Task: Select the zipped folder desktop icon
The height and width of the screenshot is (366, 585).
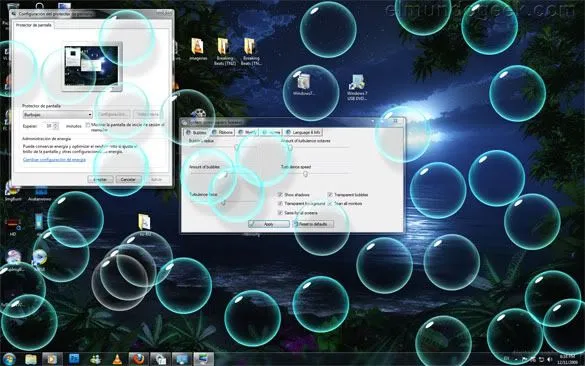Action: tap(144, 224)
